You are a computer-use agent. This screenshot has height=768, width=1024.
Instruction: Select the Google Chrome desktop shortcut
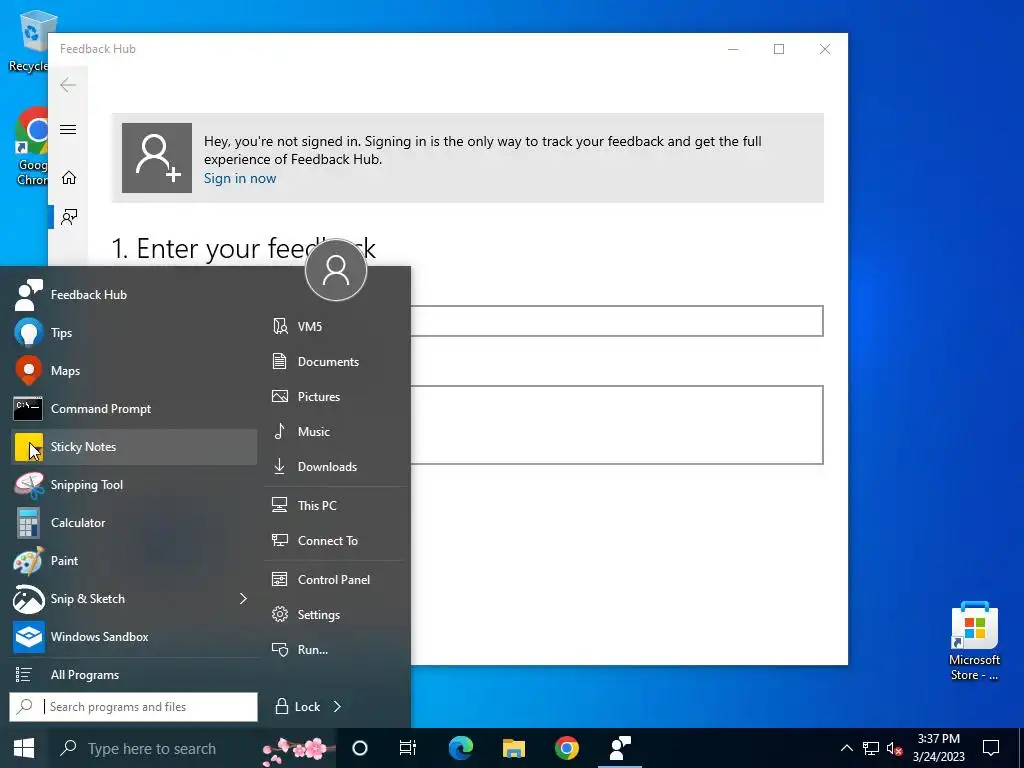click(x=31, y=146)
